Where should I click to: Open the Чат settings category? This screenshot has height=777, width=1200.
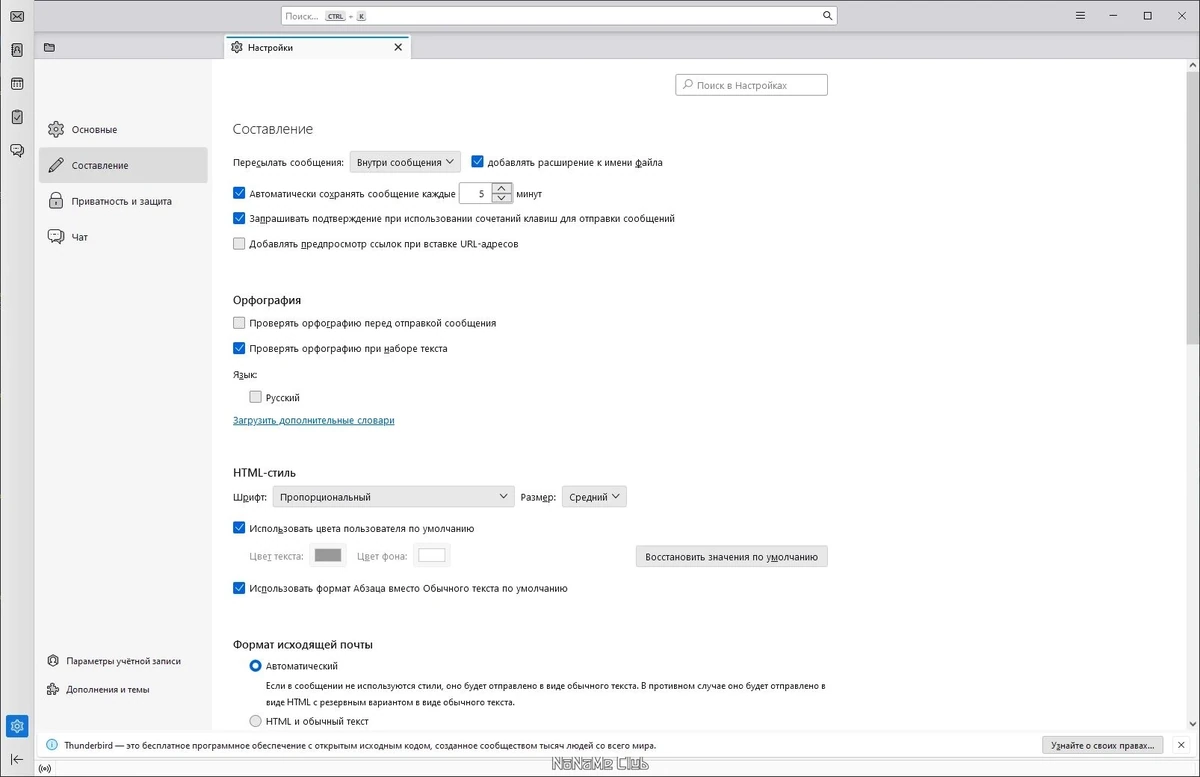point(123,237)
